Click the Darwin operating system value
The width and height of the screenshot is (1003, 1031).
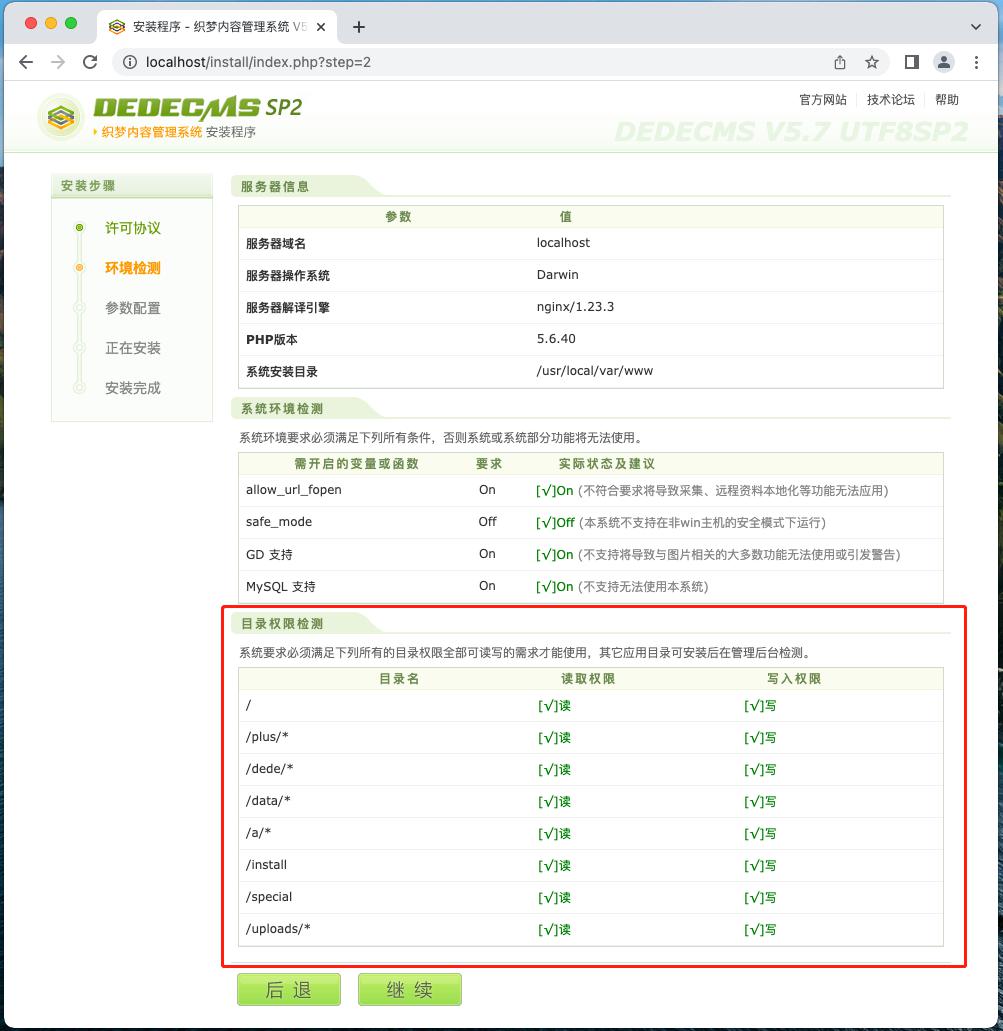[557, 275]
